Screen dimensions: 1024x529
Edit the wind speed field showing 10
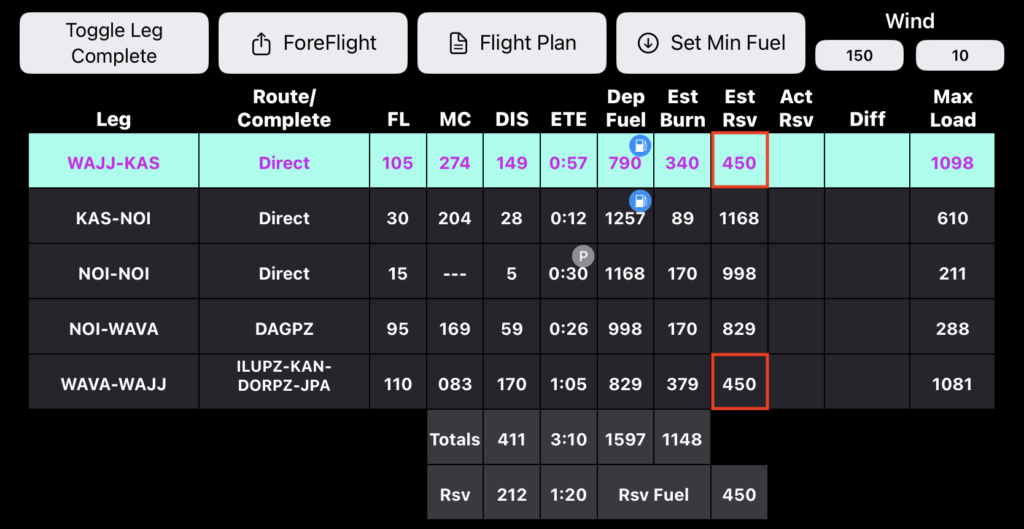click(960, 56)
